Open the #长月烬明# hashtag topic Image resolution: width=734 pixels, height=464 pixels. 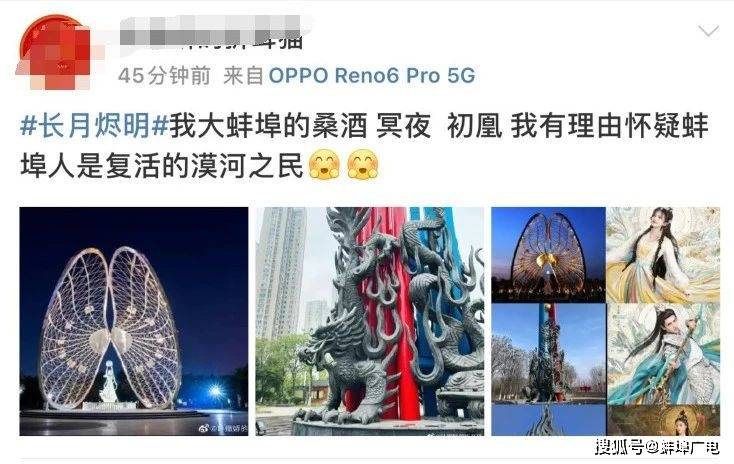point(95,125)
